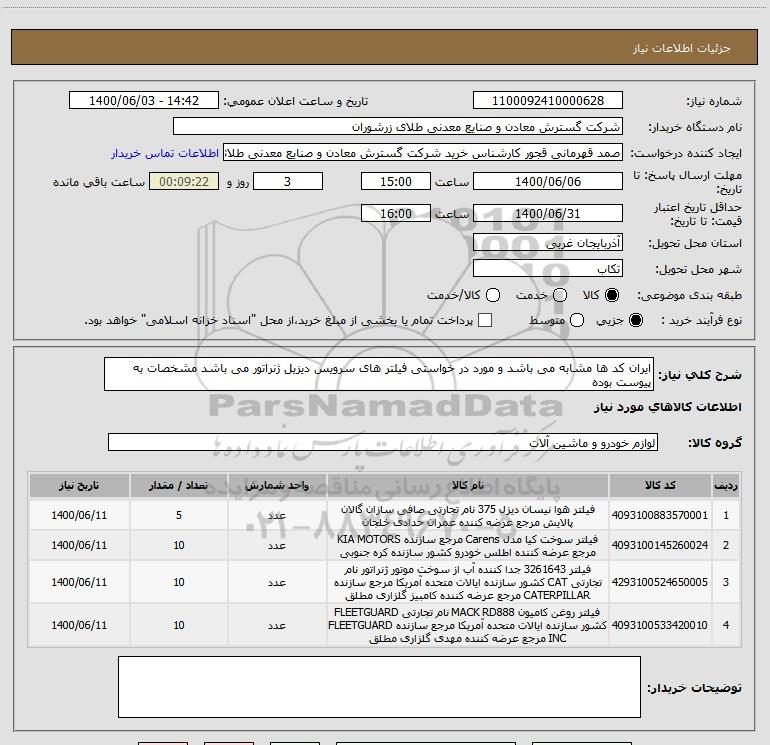Click product code 4093100145260024
The height and width of the screenshot is (745, 770).
coord(660,545)
